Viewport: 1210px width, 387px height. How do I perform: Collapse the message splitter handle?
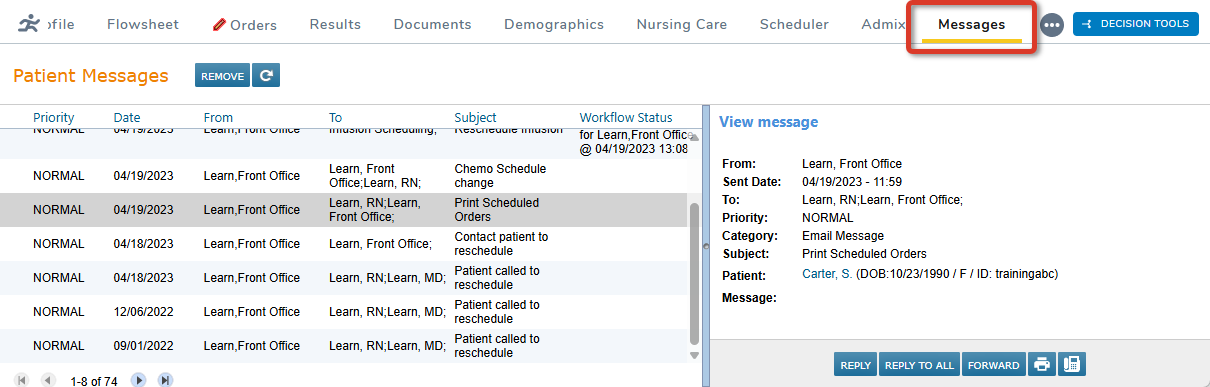pyautogui.click(x=705, y=245)
